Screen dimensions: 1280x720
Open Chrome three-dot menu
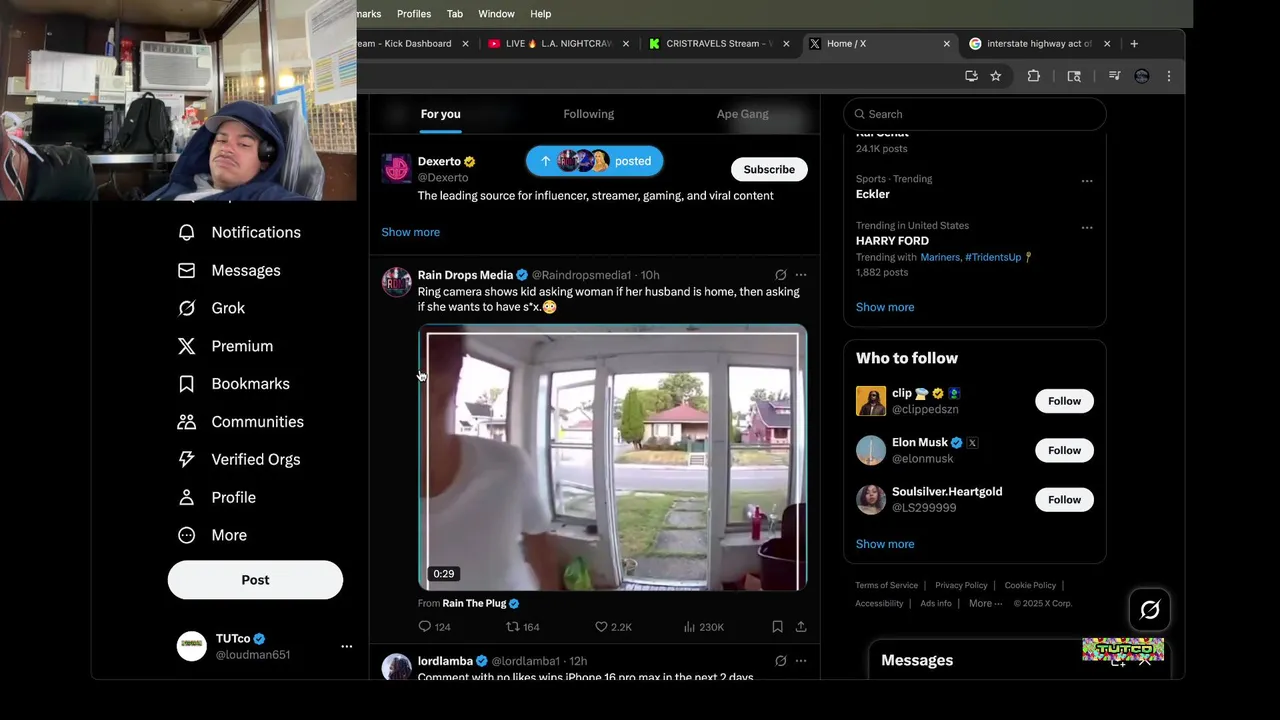(x=1168, y=76)
